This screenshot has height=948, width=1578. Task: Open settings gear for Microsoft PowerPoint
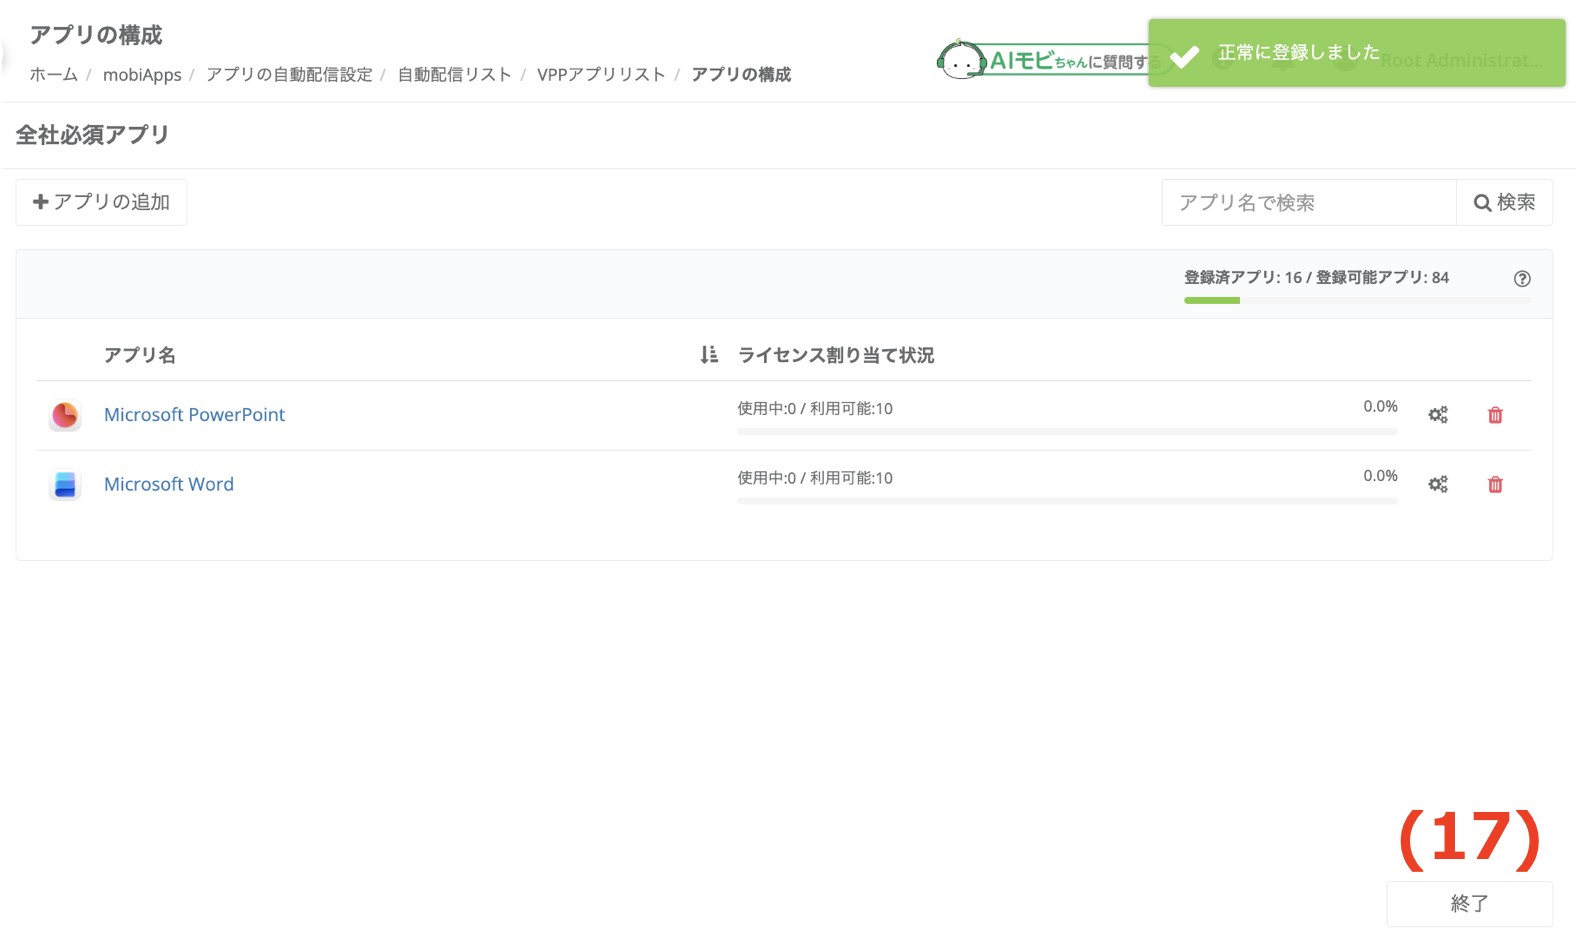pyautogui.click(x=1438, y=415)
